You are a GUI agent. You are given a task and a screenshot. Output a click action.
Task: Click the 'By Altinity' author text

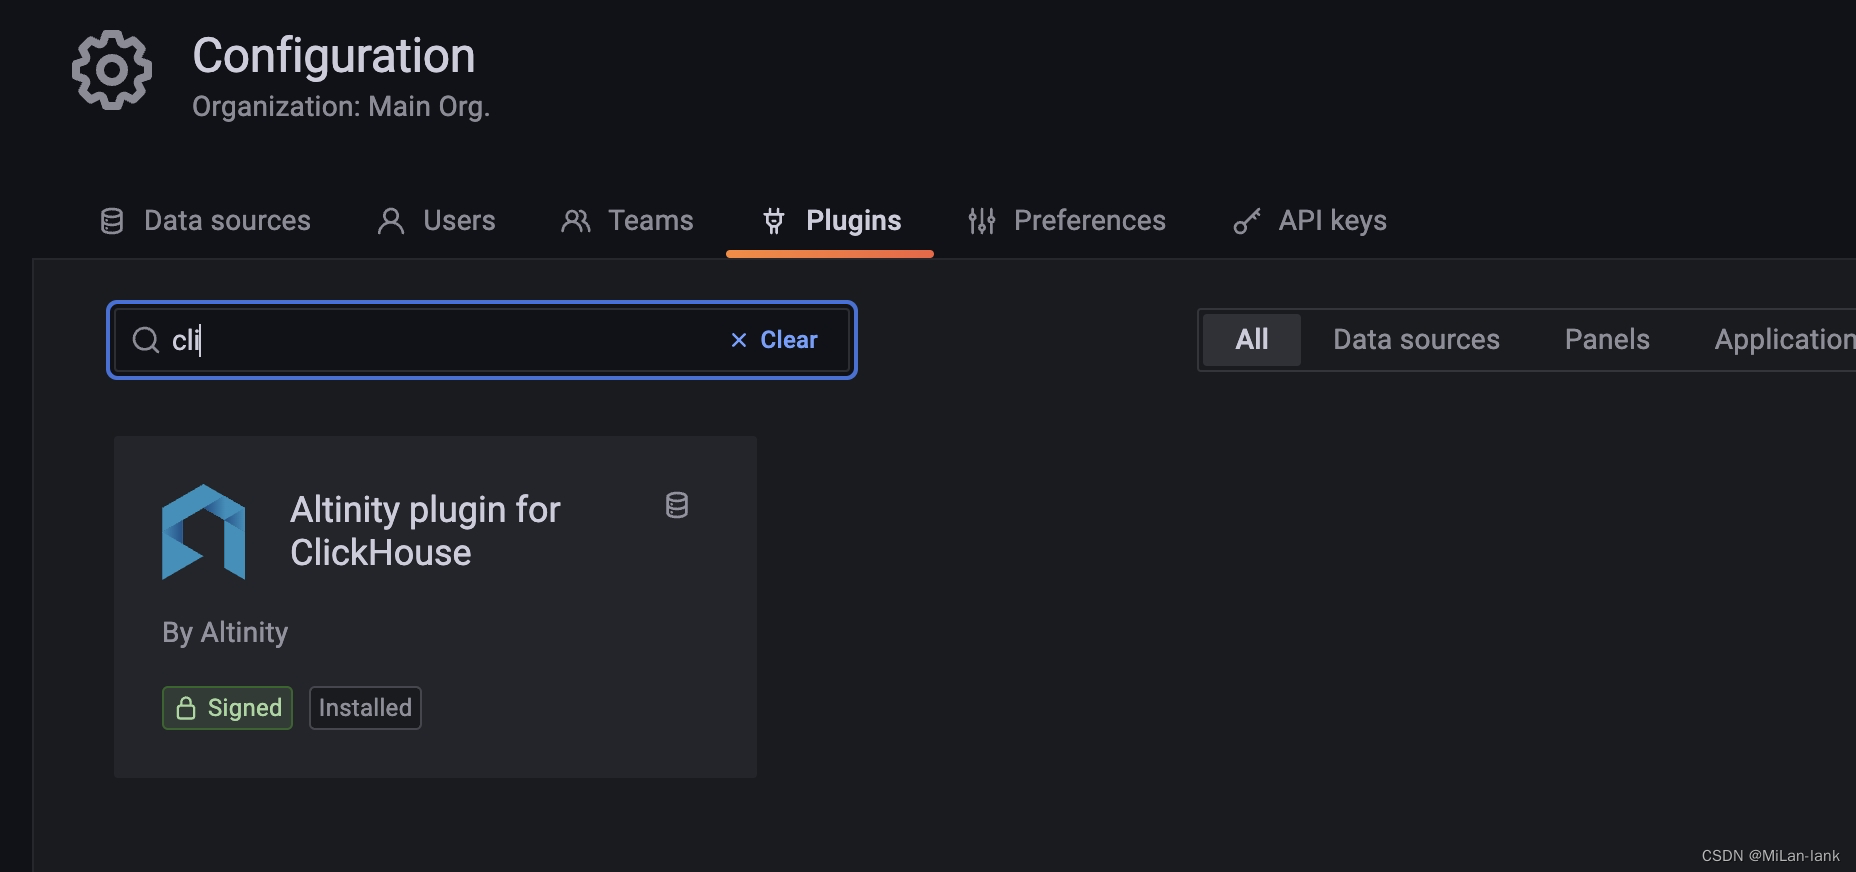point(225,632)
